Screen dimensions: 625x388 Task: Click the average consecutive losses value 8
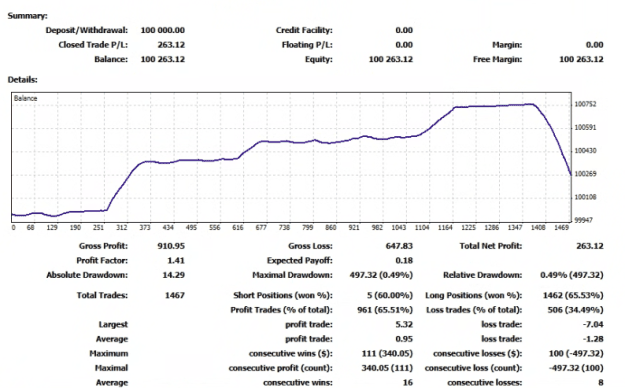click(601, 383)
